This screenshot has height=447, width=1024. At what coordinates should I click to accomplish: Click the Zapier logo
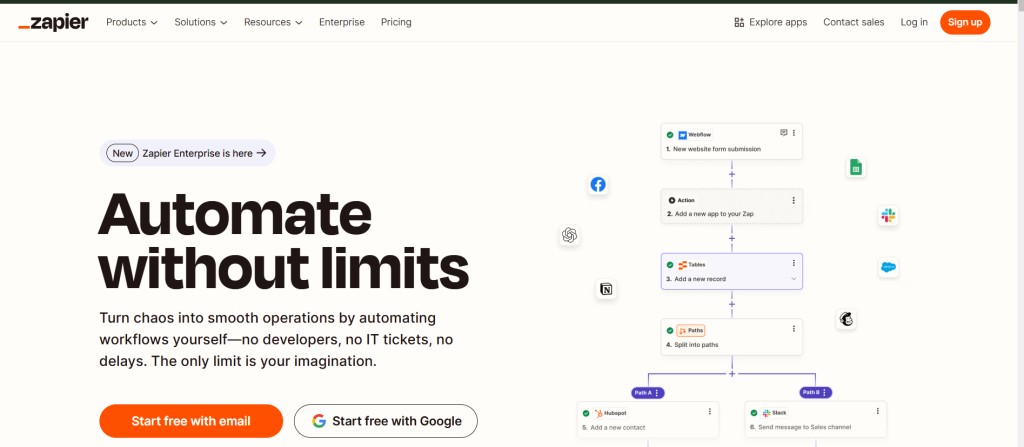pos(53,22)
